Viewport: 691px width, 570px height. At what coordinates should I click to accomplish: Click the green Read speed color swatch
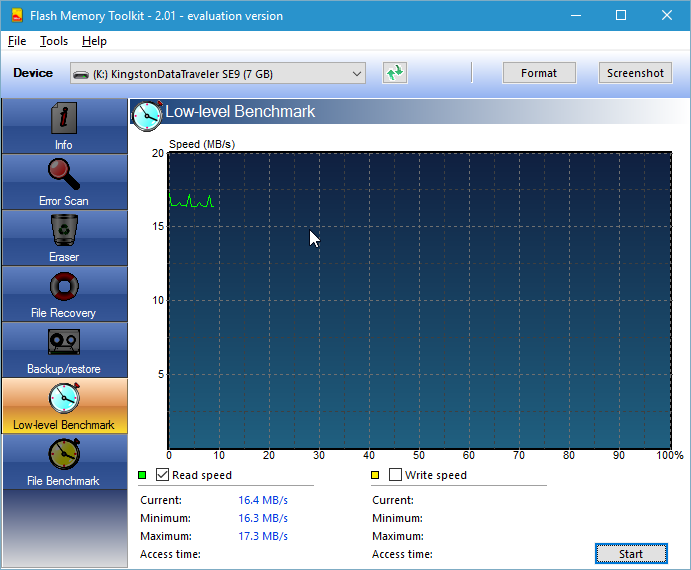click(x=142, y=475)
